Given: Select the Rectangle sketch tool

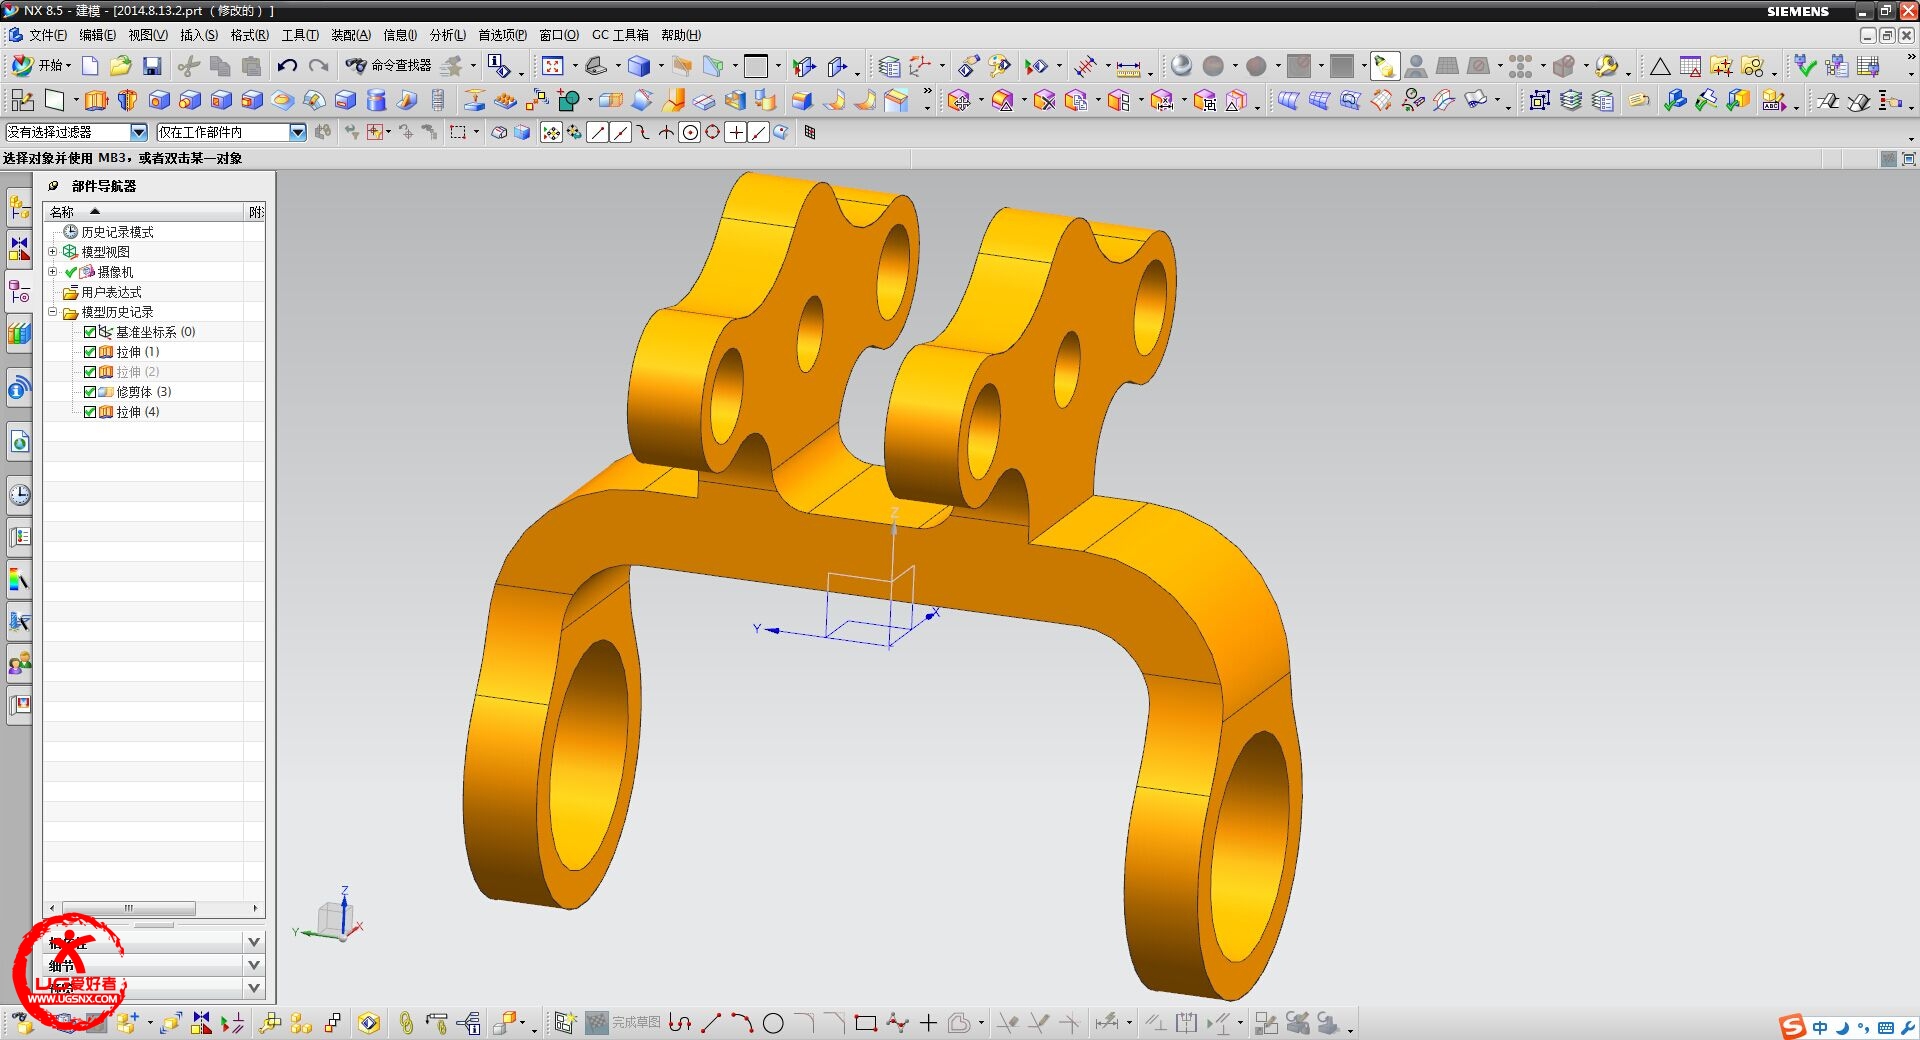Looking at the screenshot, I should 866,1023.
